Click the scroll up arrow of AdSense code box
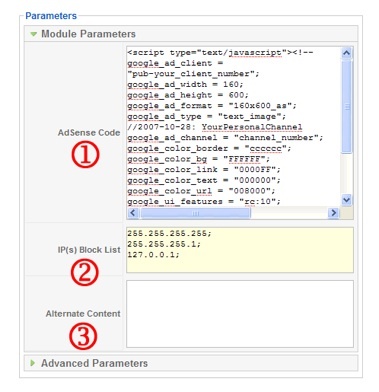Viewport: 379px width, 392px height. click(x=346, y=53)
